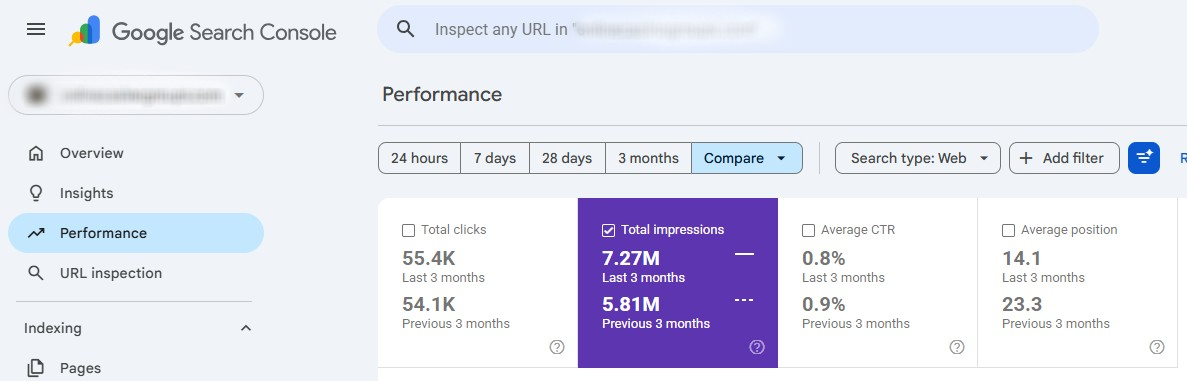
Task: Click the 23.3 previous position value
Action: pyautogui.click(x=1022, y=304)
